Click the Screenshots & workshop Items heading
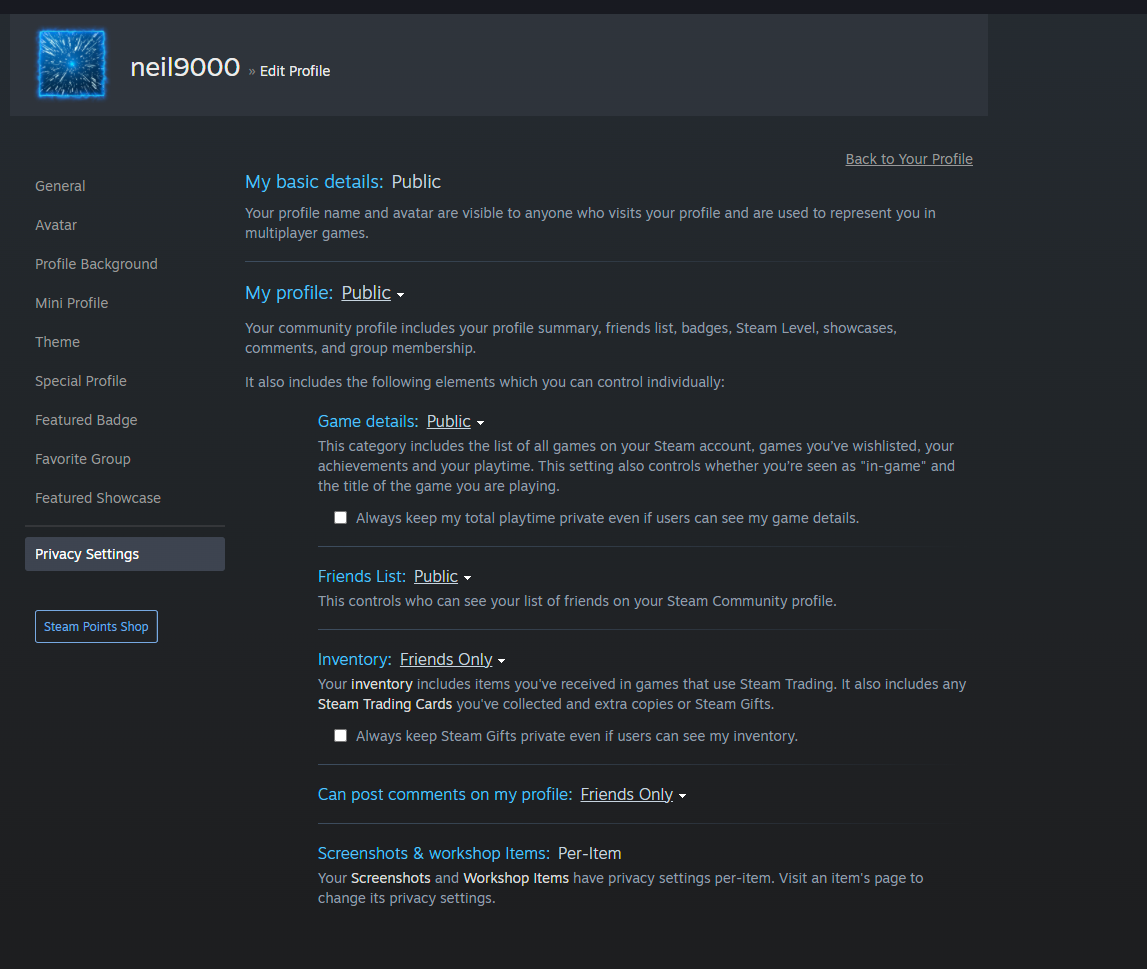This screenshot has height=969, width=1147. pos(434,853)
